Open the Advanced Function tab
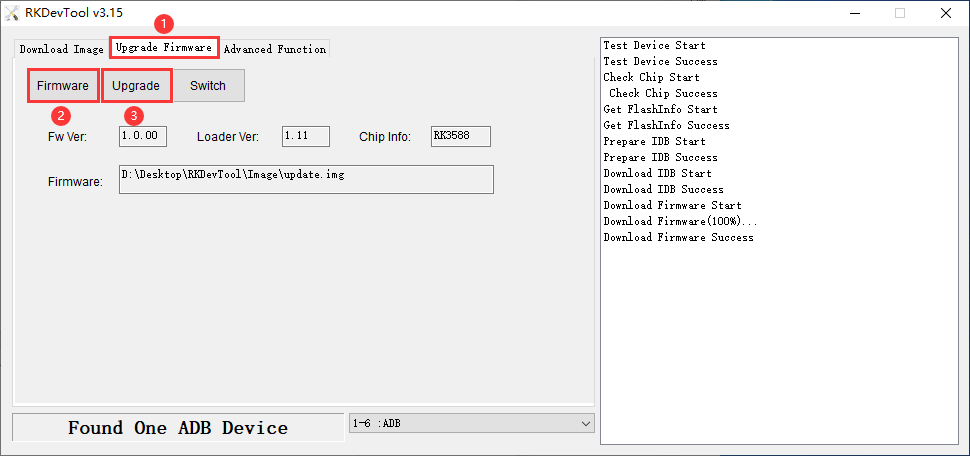 pos(274,49)
